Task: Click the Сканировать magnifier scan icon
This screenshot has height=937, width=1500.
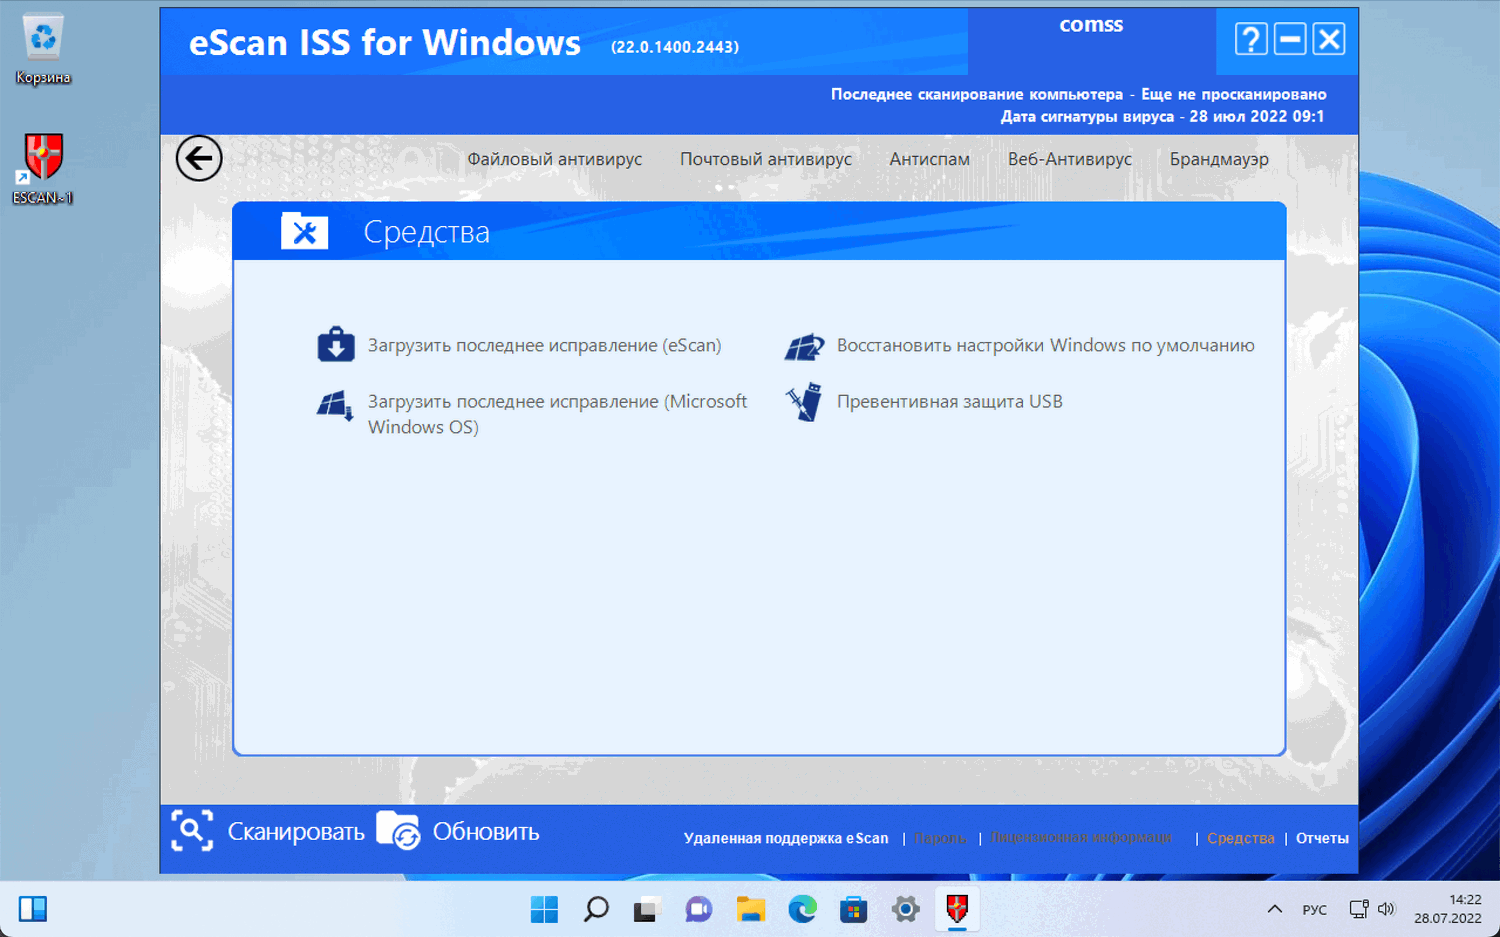Action: click(192, 831)
